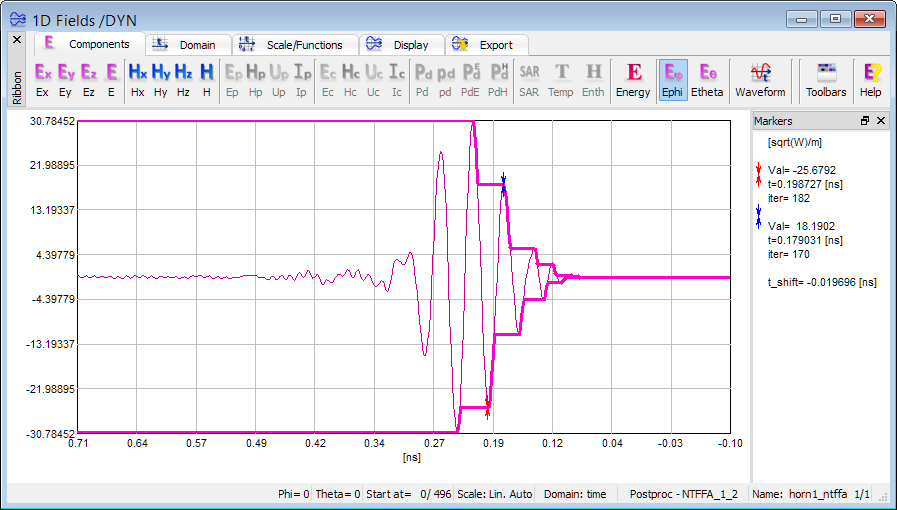The image size is (897, 510).
Task: Toggle the Ephi component display
Action: click(x=673, y=79)
